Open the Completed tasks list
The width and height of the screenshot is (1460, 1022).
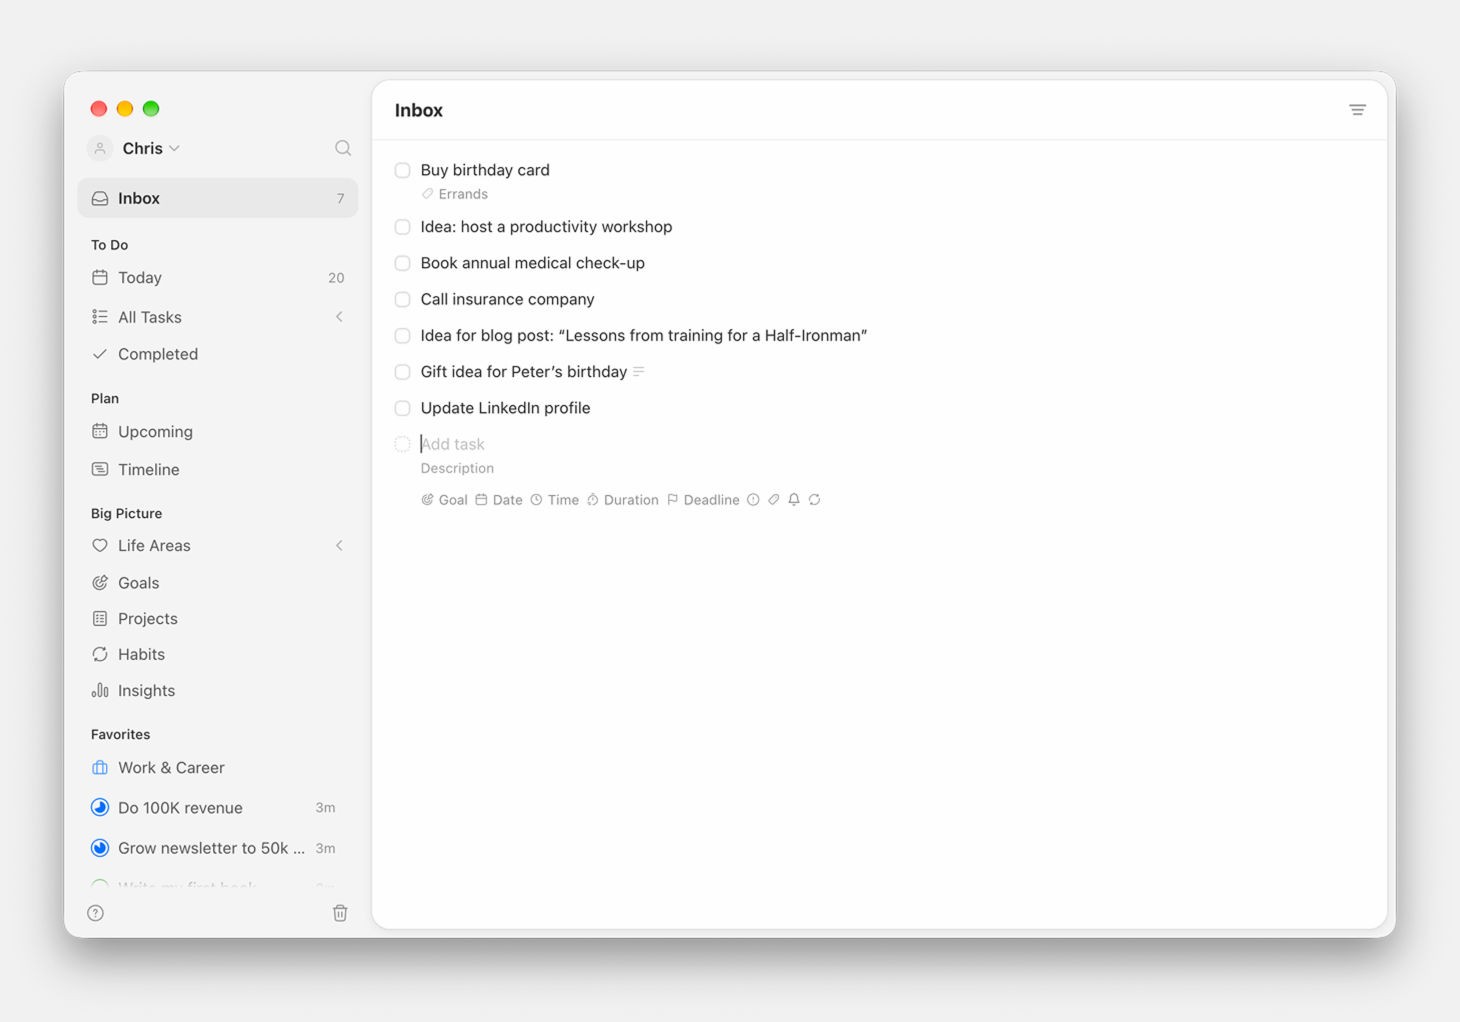[x=218, y=354]
